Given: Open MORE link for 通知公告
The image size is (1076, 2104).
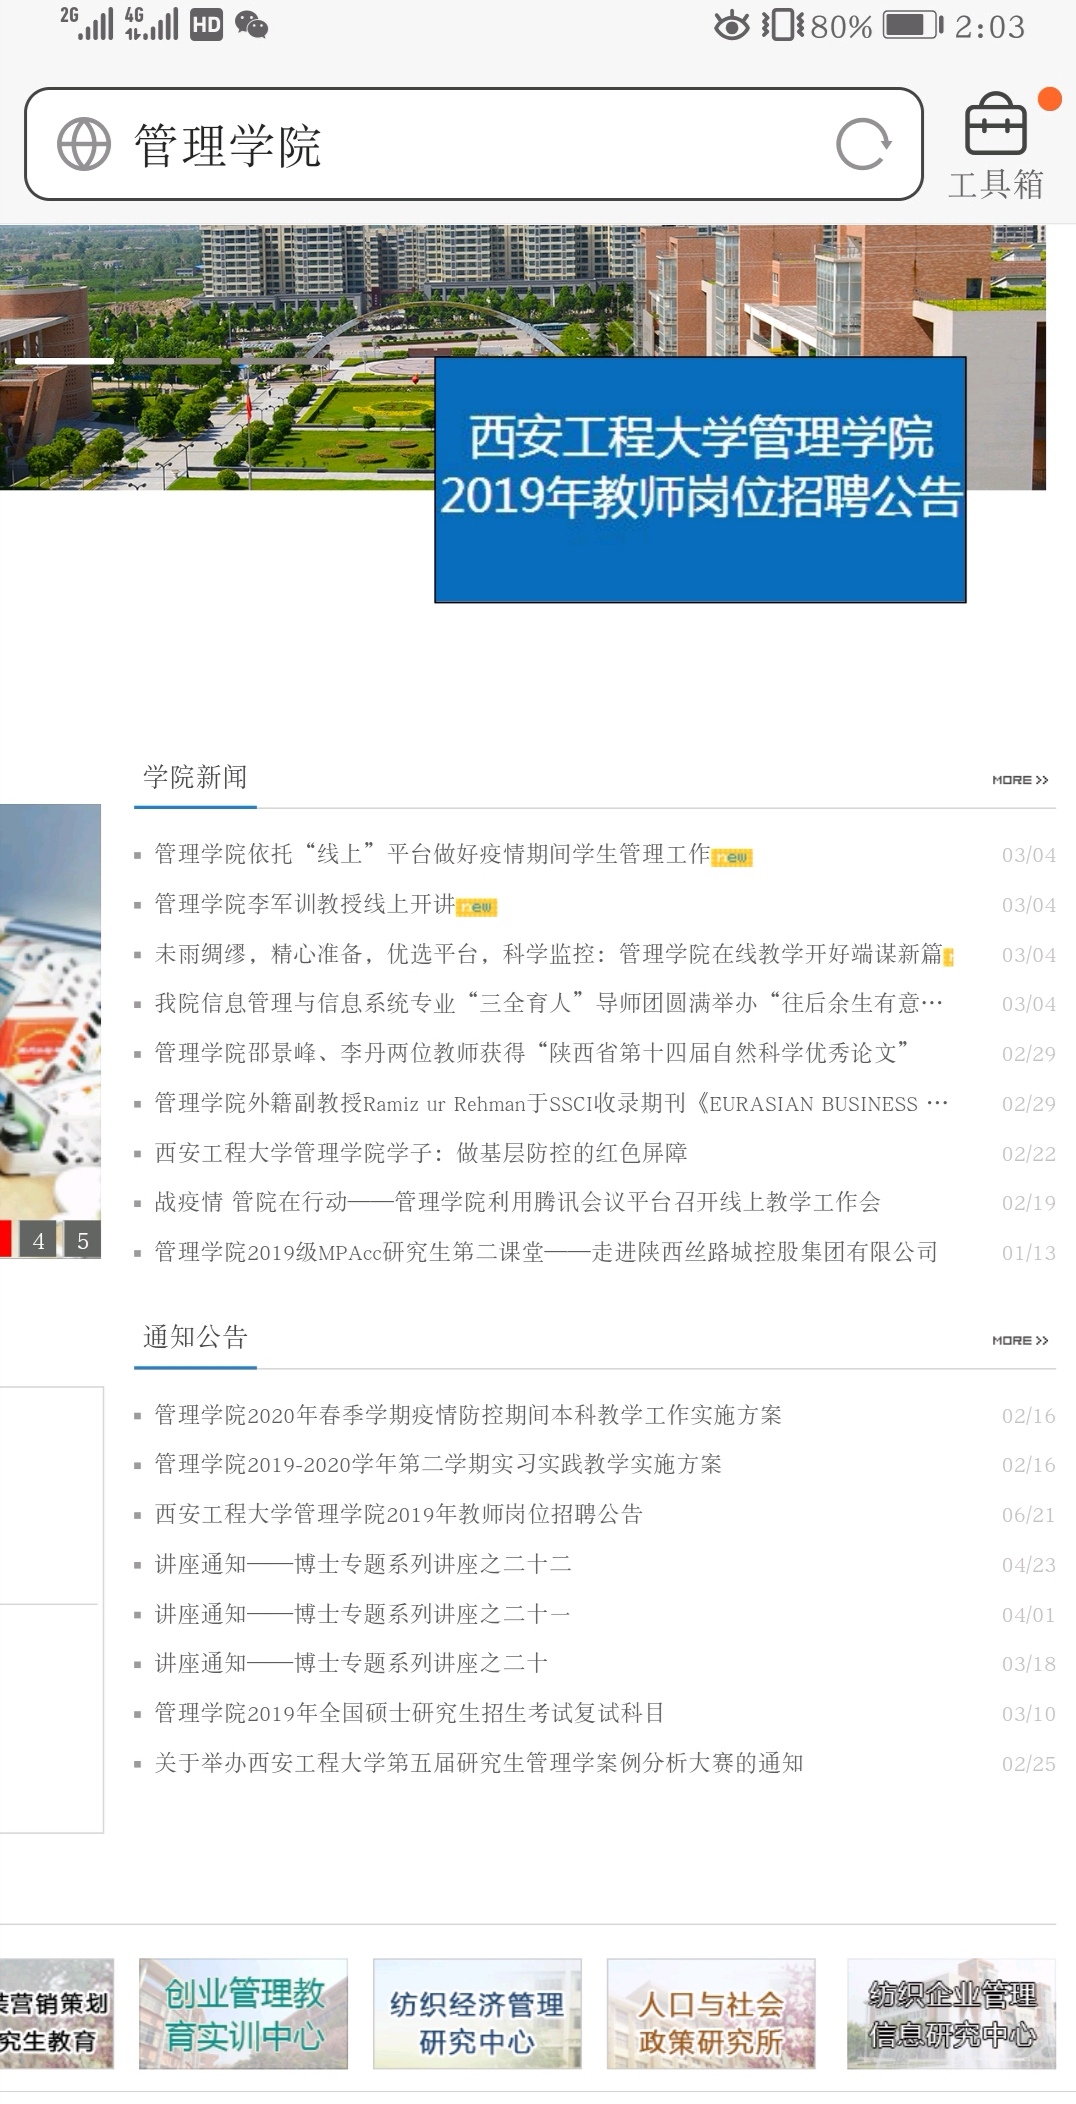Looking at the screenshot, I should [x=1020, y=1340].
